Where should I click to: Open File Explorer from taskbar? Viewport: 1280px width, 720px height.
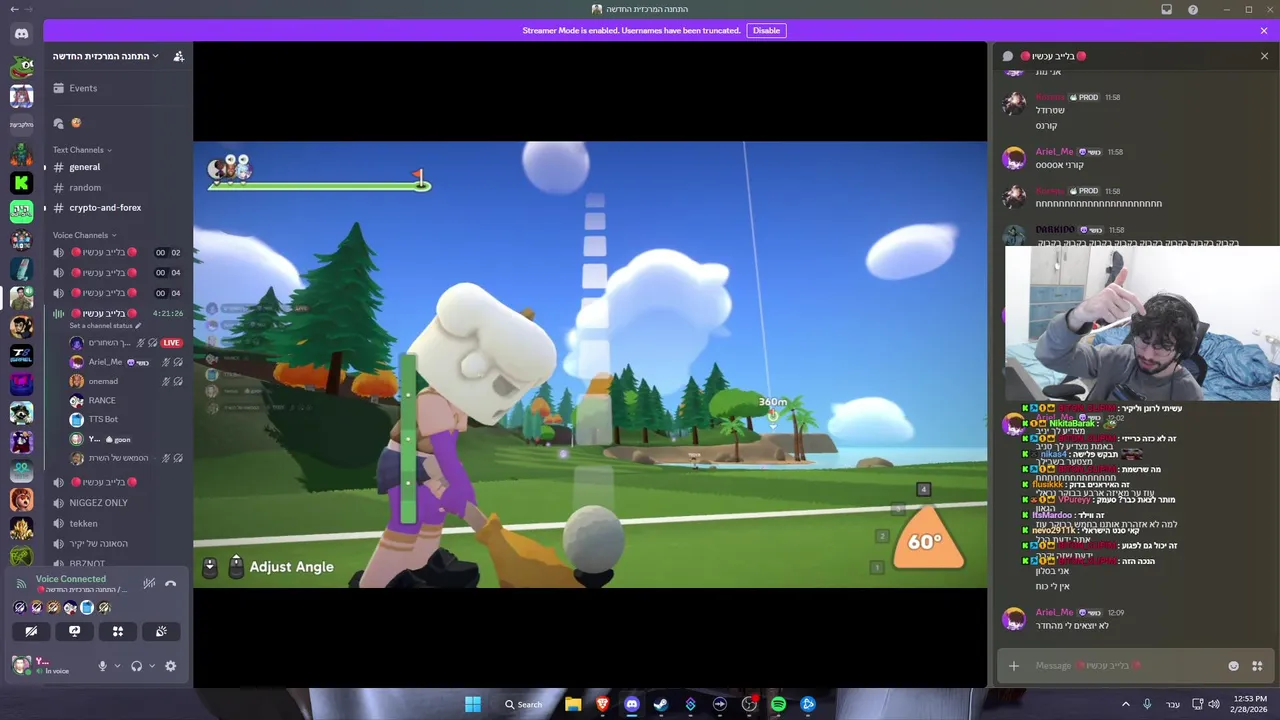click(x=573, y=704)
